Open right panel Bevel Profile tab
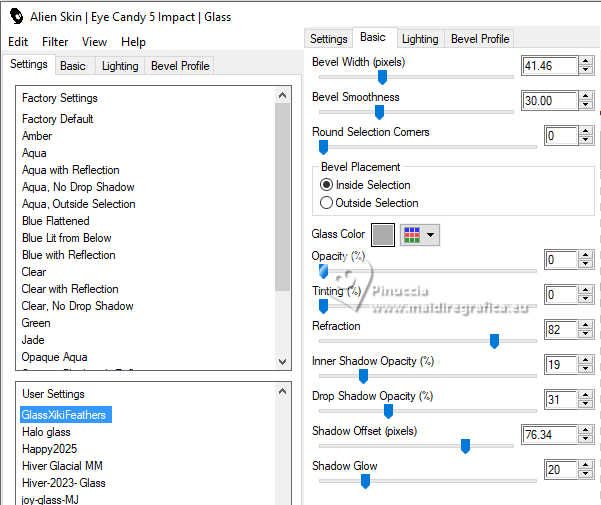 [480, 39]
